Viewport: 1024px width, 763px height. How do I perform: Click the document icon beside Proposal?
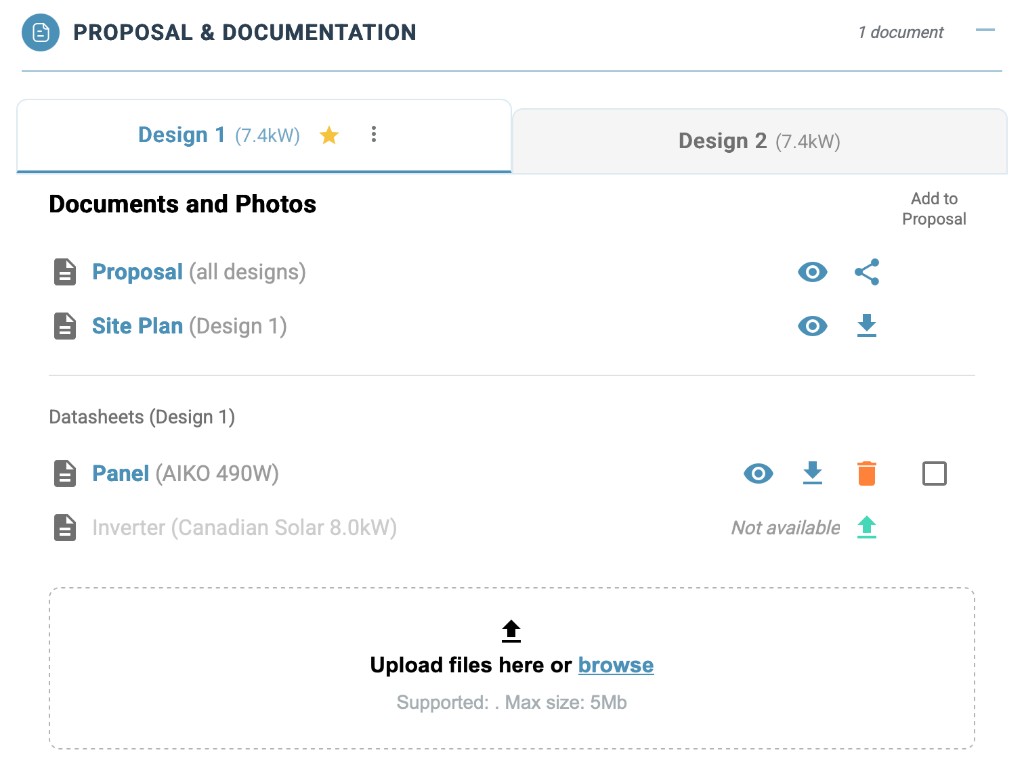pos(65,272)
